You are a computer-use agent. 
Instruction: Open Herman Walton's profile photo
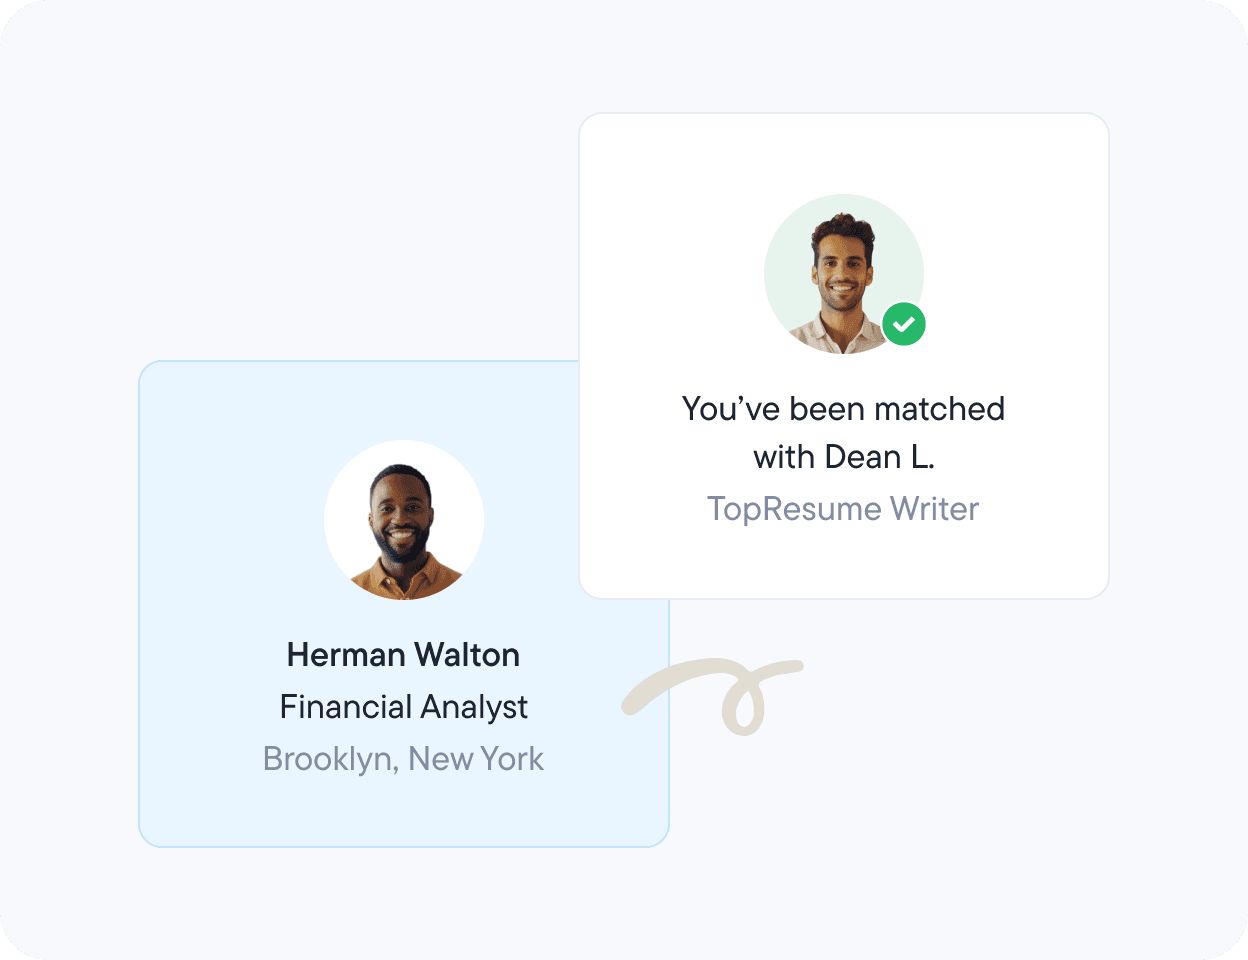click(x=404, y=520)
